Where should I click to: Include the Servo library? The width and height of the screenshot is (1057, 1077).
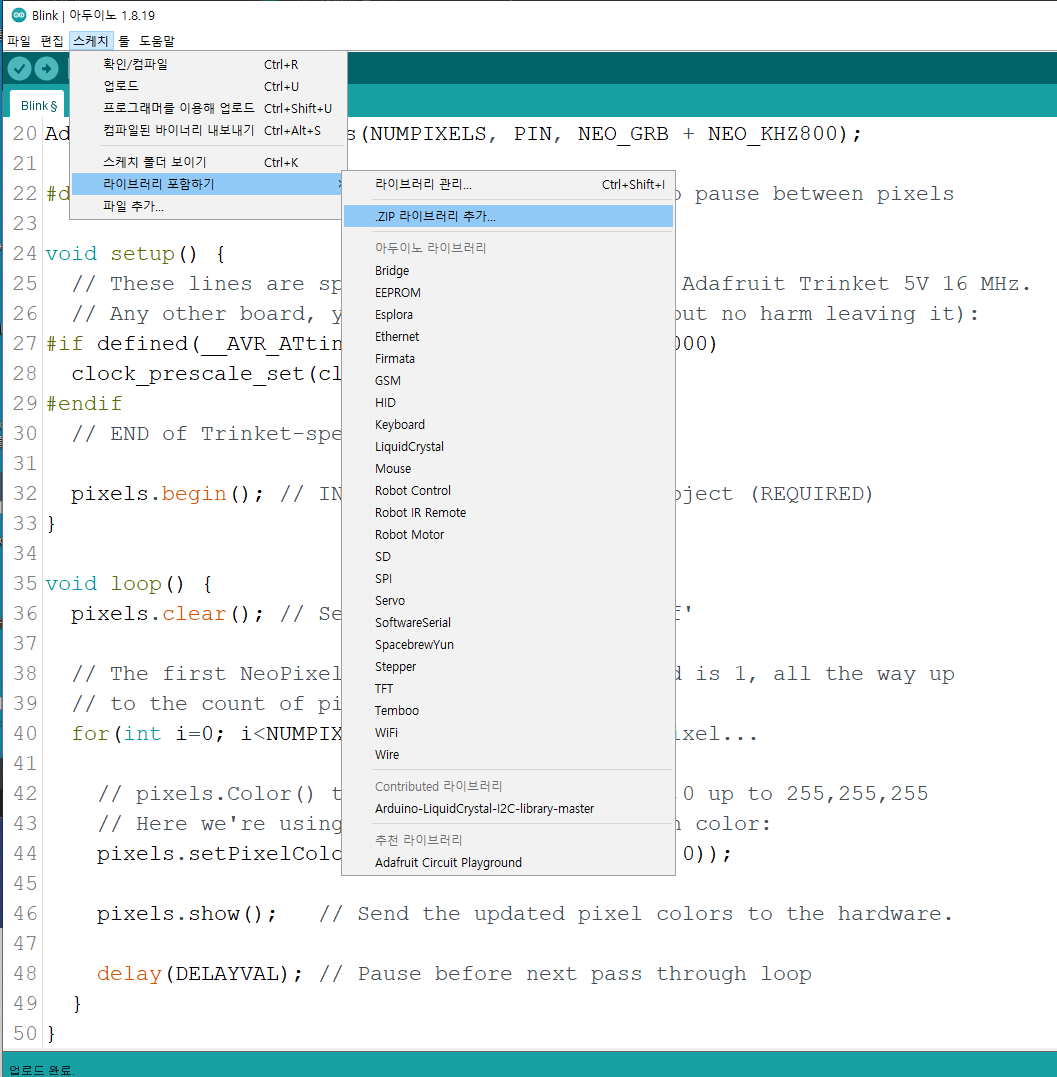(x=508, y=600)
